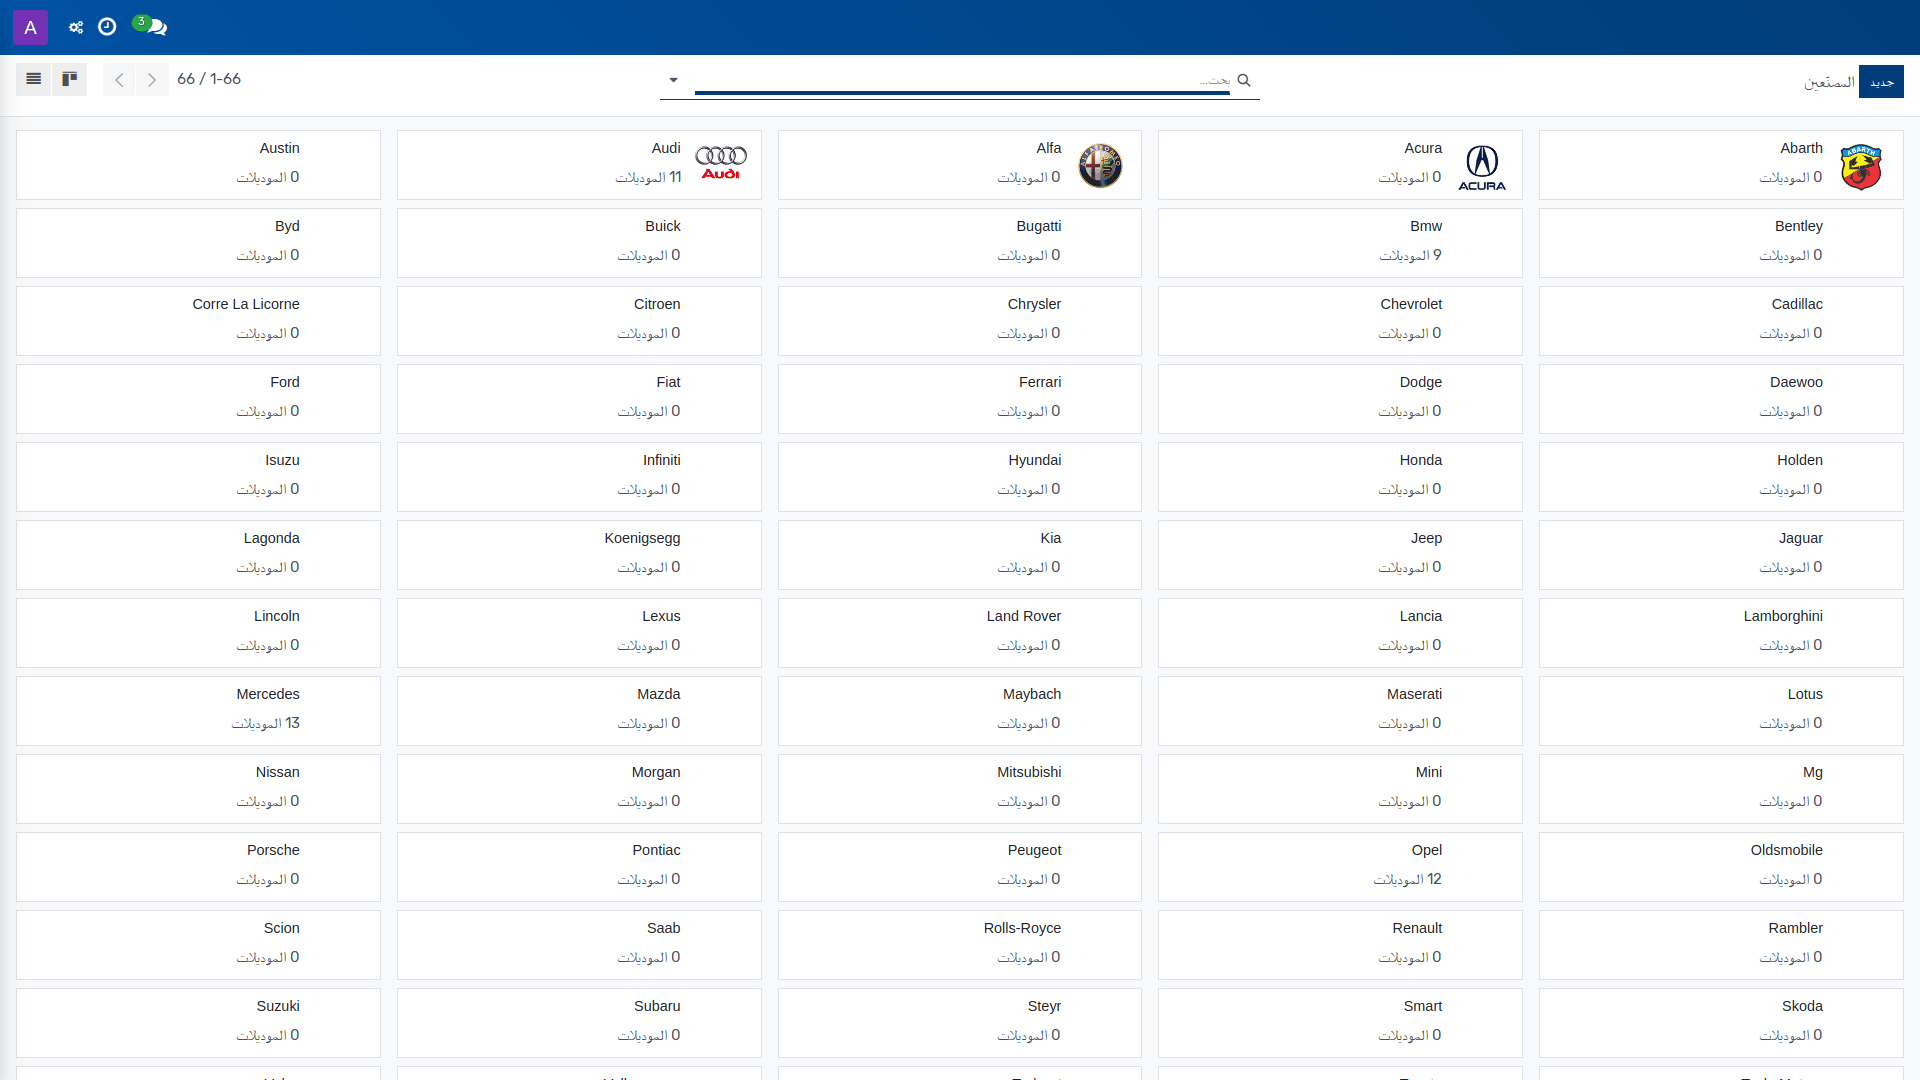Click the Abarth logo image
The height and width of the screenshot is (1080, 1920).
pos(1862,167)
